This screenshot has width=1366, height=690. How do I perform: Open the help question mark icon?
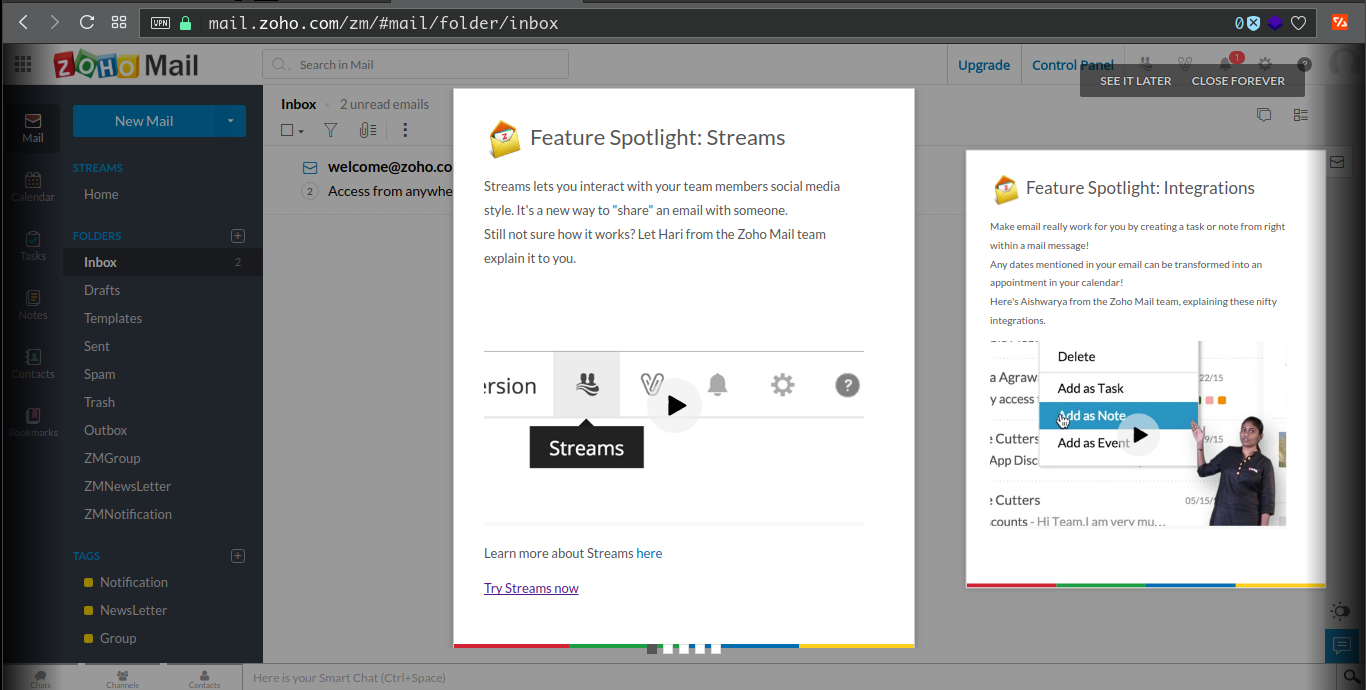click(x=1304, y=64)
